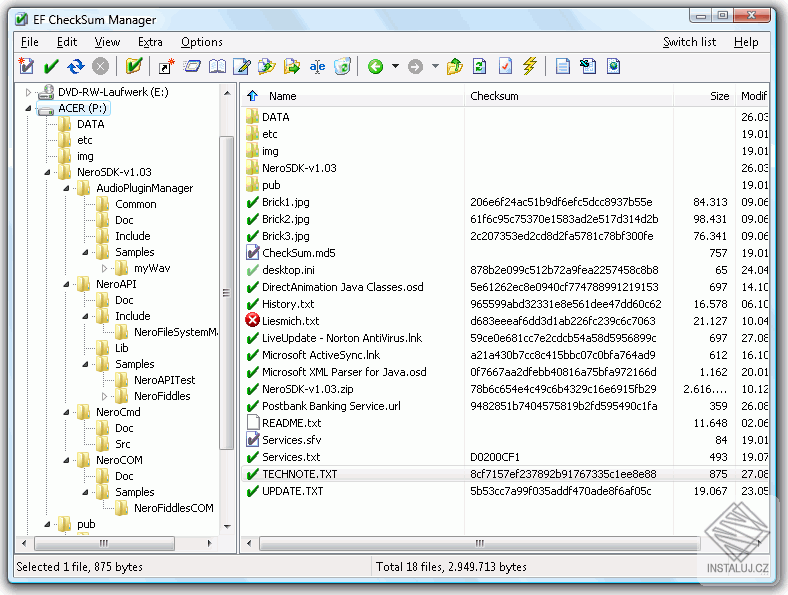The width and height of the screenshot is (788, 595).
Task: Select Services.sfv in the file list
Action: [x=291, y=440]
